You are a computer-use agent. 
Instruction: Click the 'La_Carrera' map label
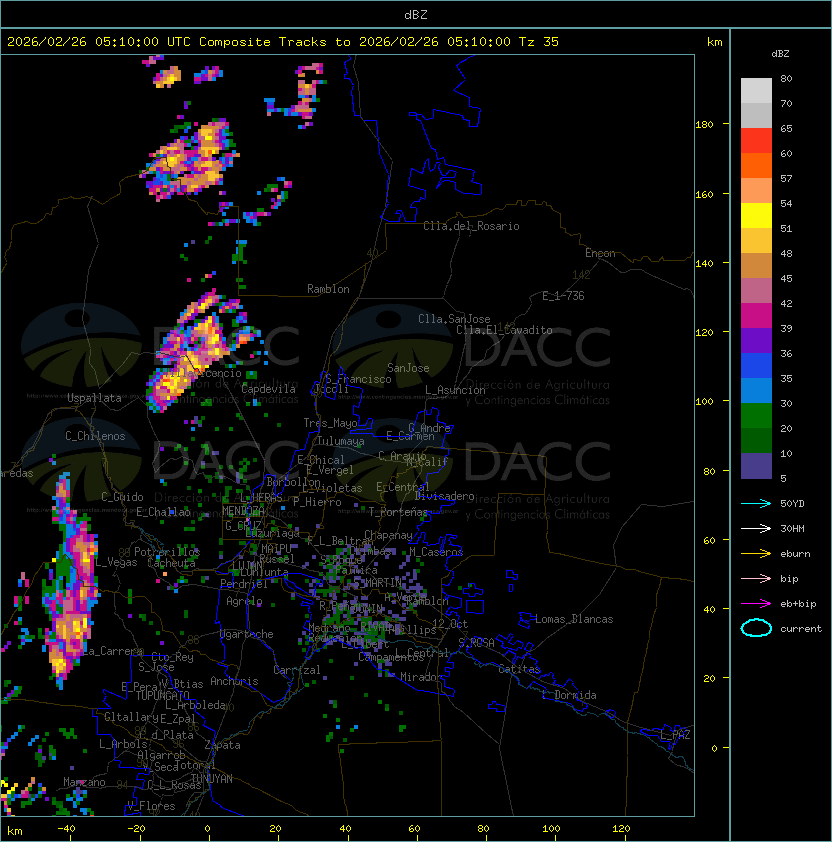click(x=112, y=651)
